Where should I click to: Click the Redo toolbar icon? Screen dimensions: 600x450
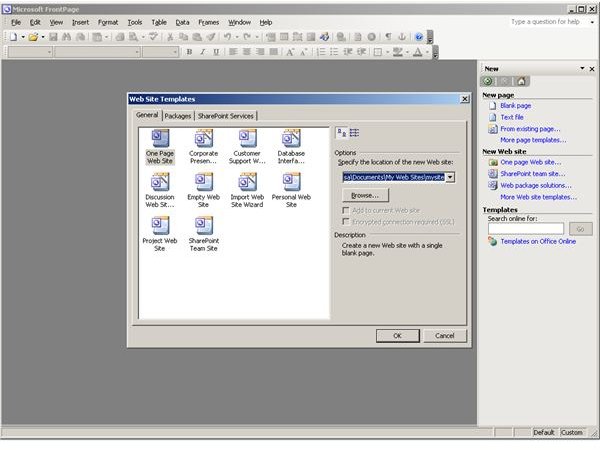click(247, 37)
